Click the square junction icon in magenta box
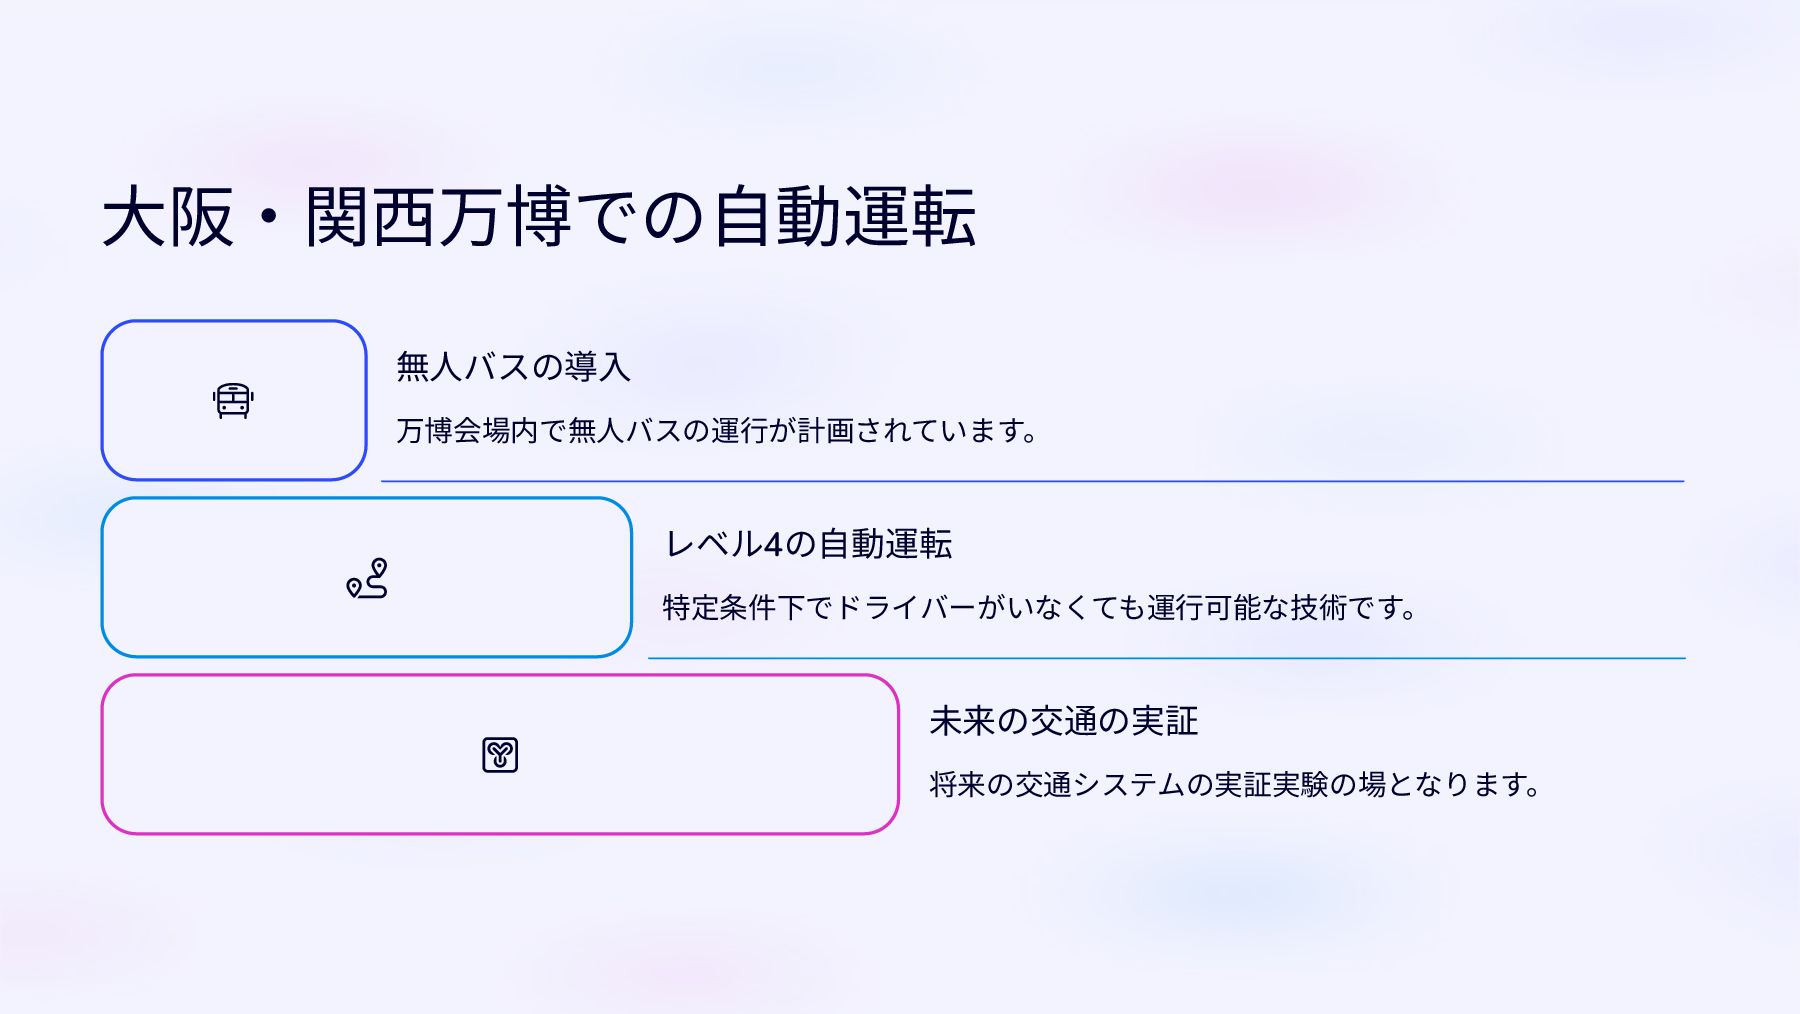Image resolution: width=1800 pixels, height=1014 pixels. pyautogui.click(x=500, y=755)
